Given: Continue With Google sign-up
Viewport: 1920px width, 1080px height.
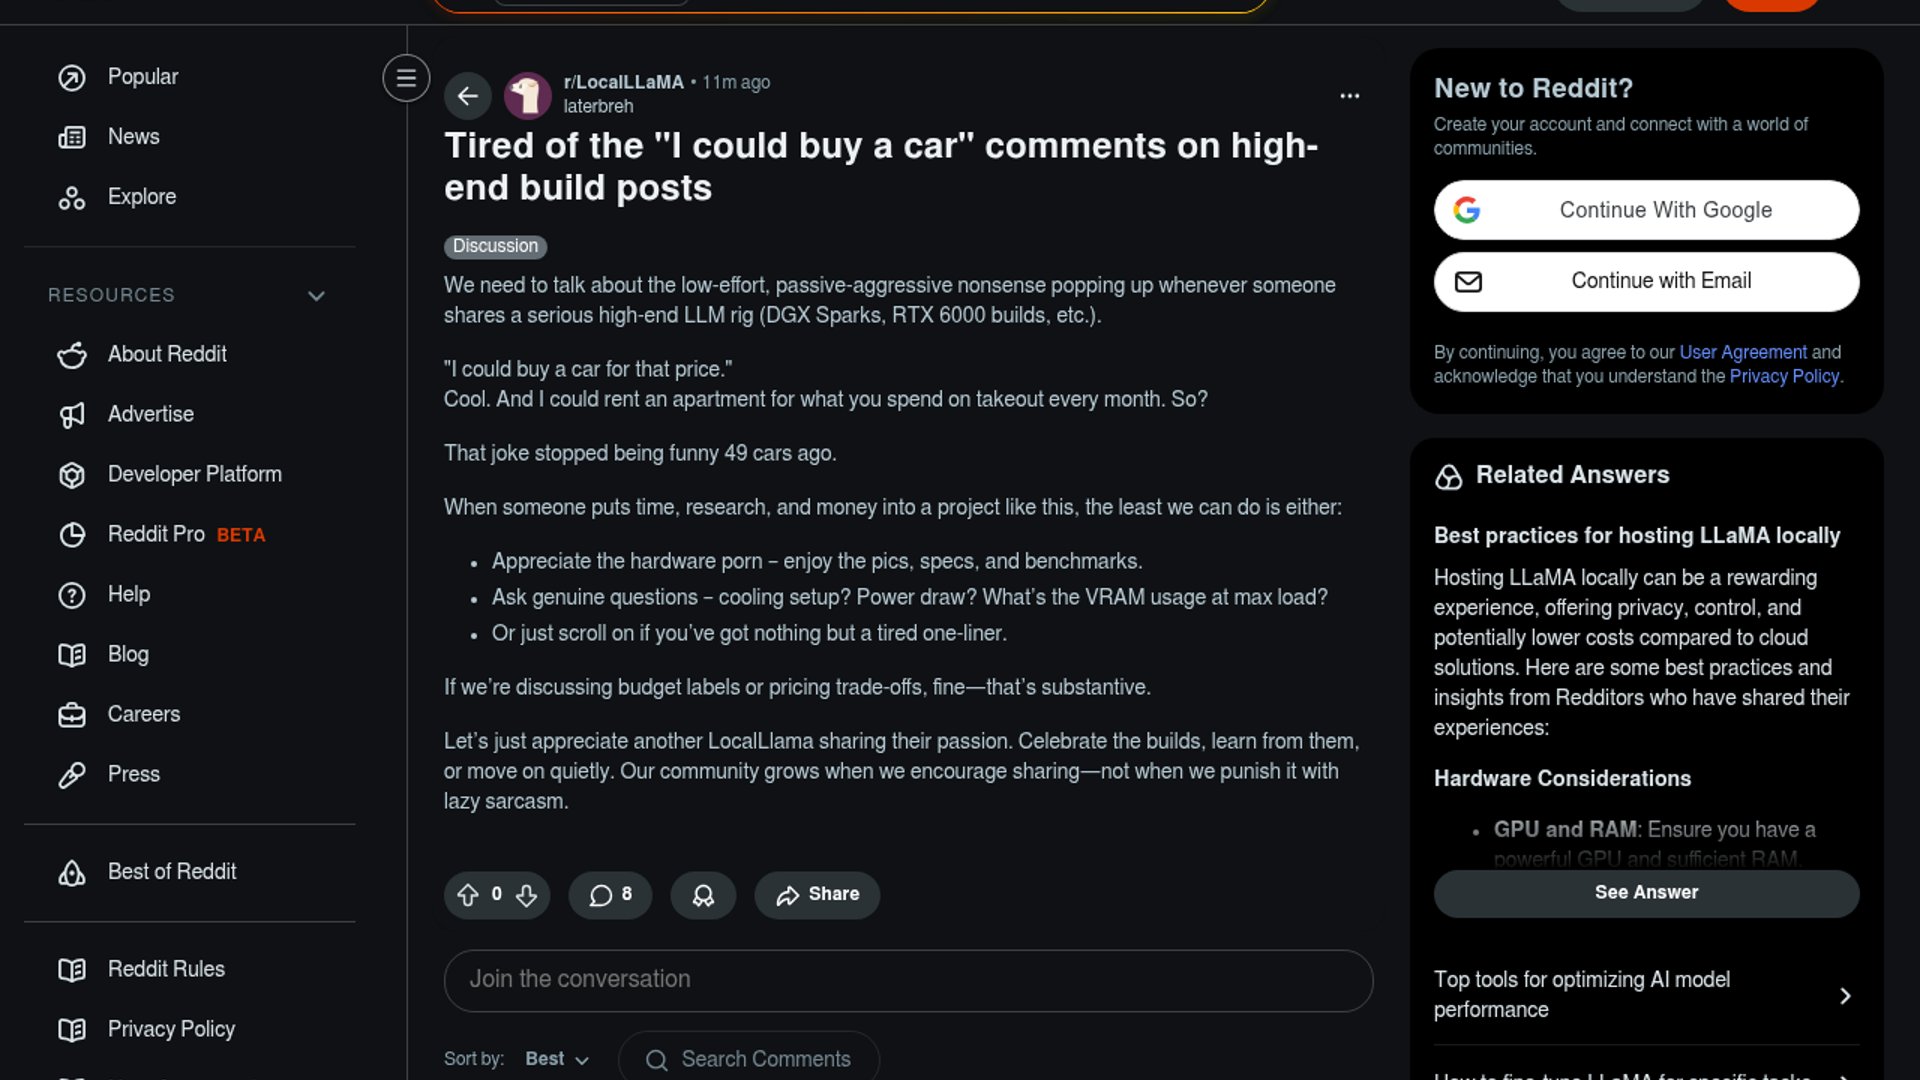Looking at the screenshot, I should [1646, 210].
